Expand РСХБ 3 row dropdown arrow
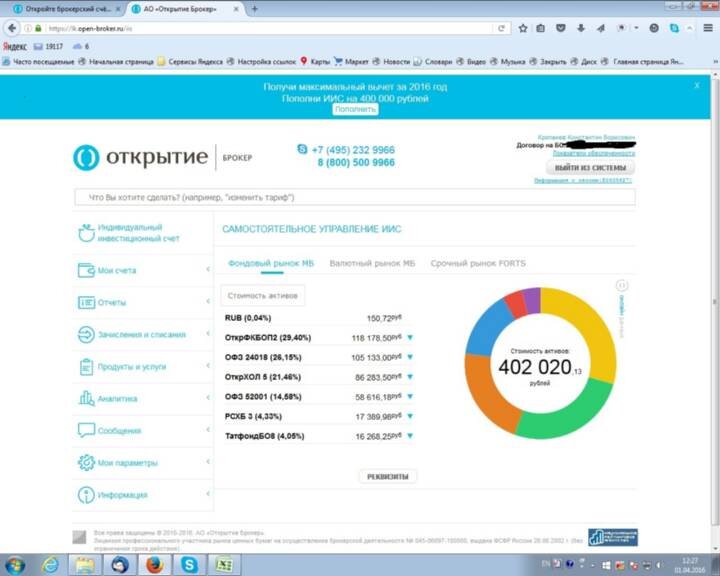 point(410,416)
